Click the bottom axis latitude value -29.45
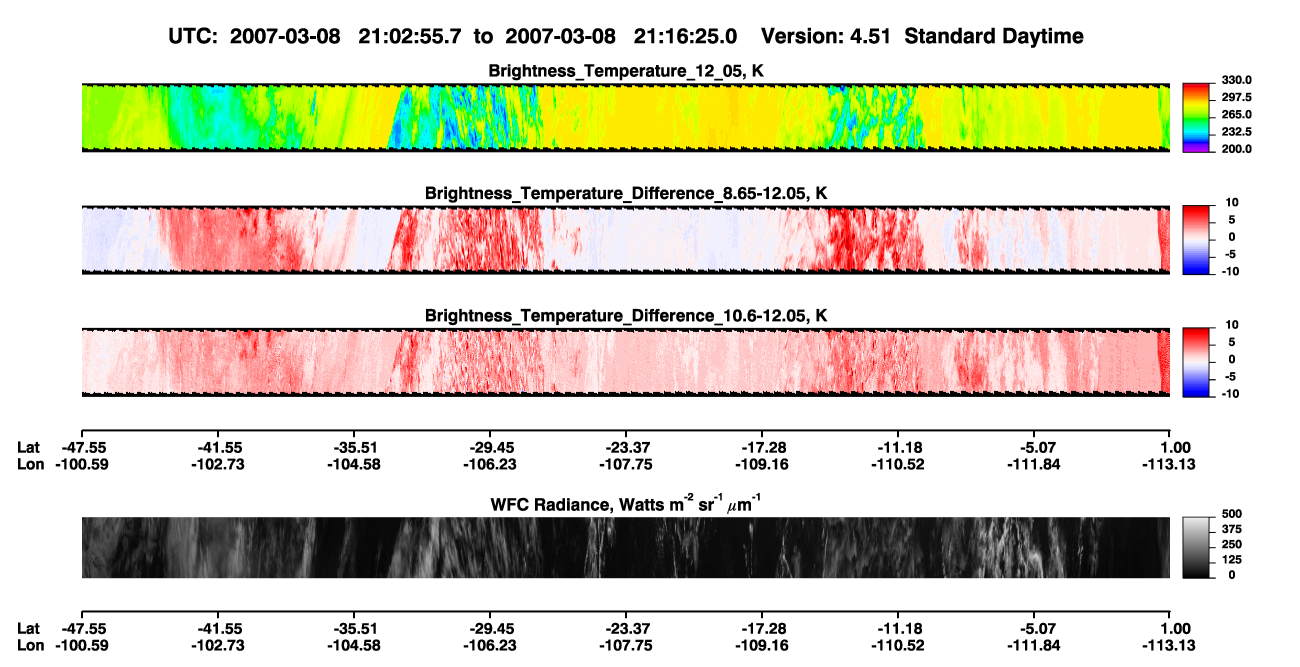This screenshot has height=667, width=1300. [x=492, y=628]
